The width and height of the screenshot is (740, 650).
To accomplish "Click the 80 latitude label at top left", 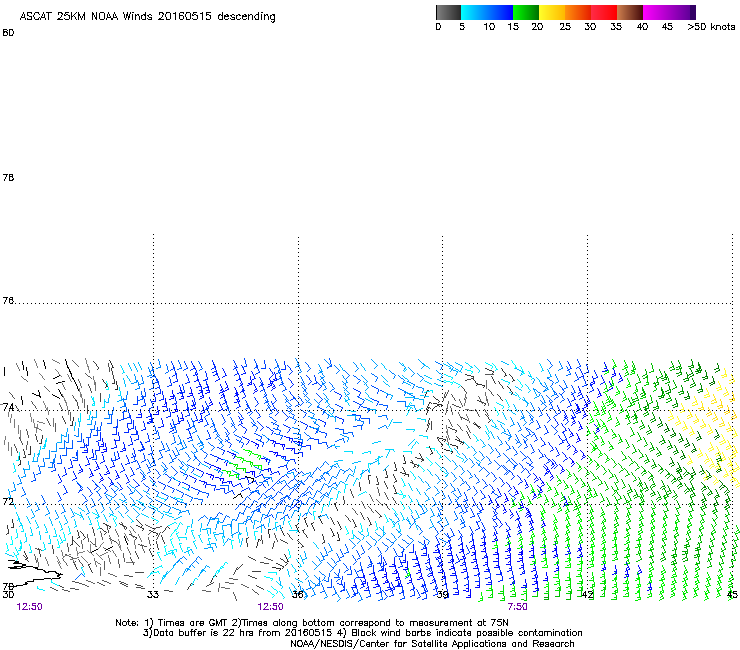I will click(x=8, y=33).
